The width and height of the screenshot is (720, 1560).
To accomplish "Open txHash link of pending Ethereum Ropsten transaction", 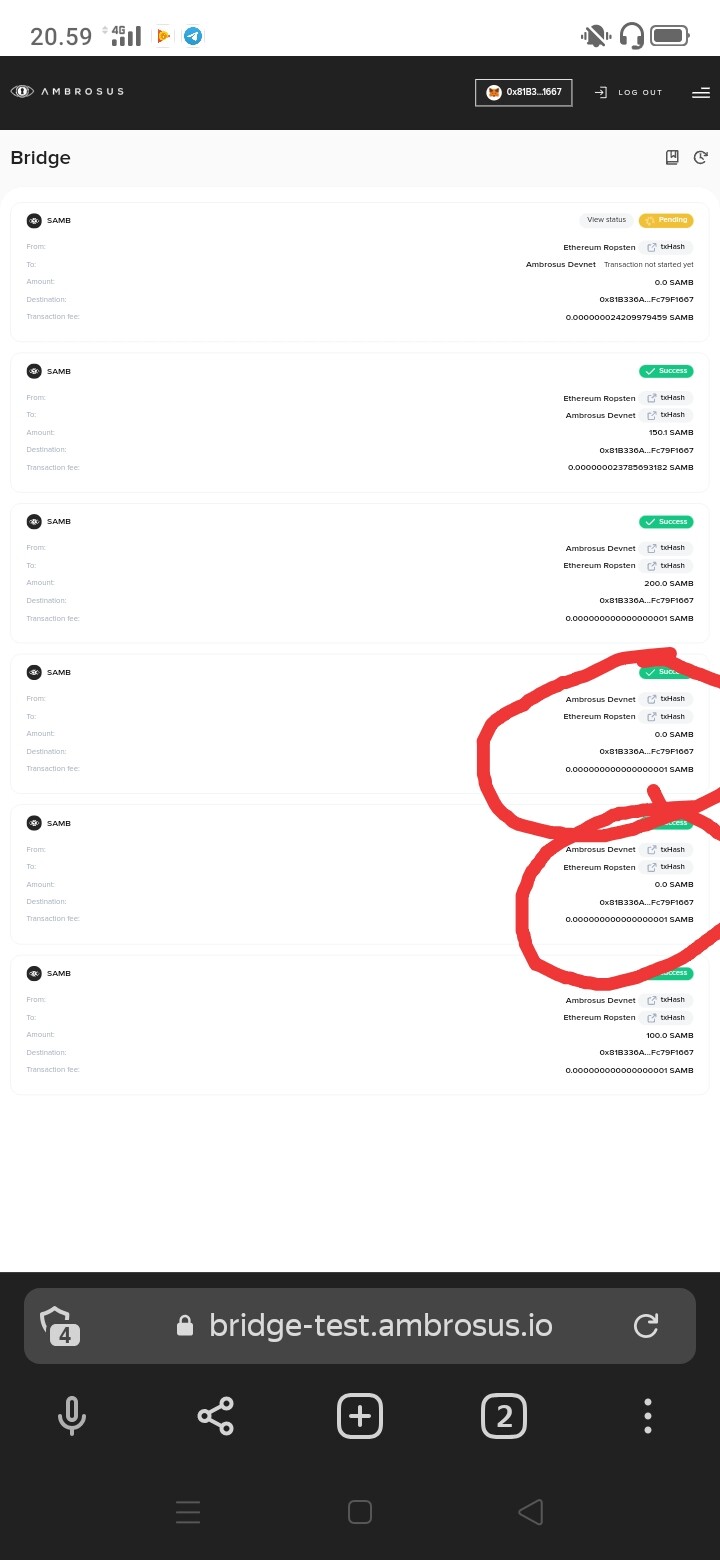I will point(666,247).
